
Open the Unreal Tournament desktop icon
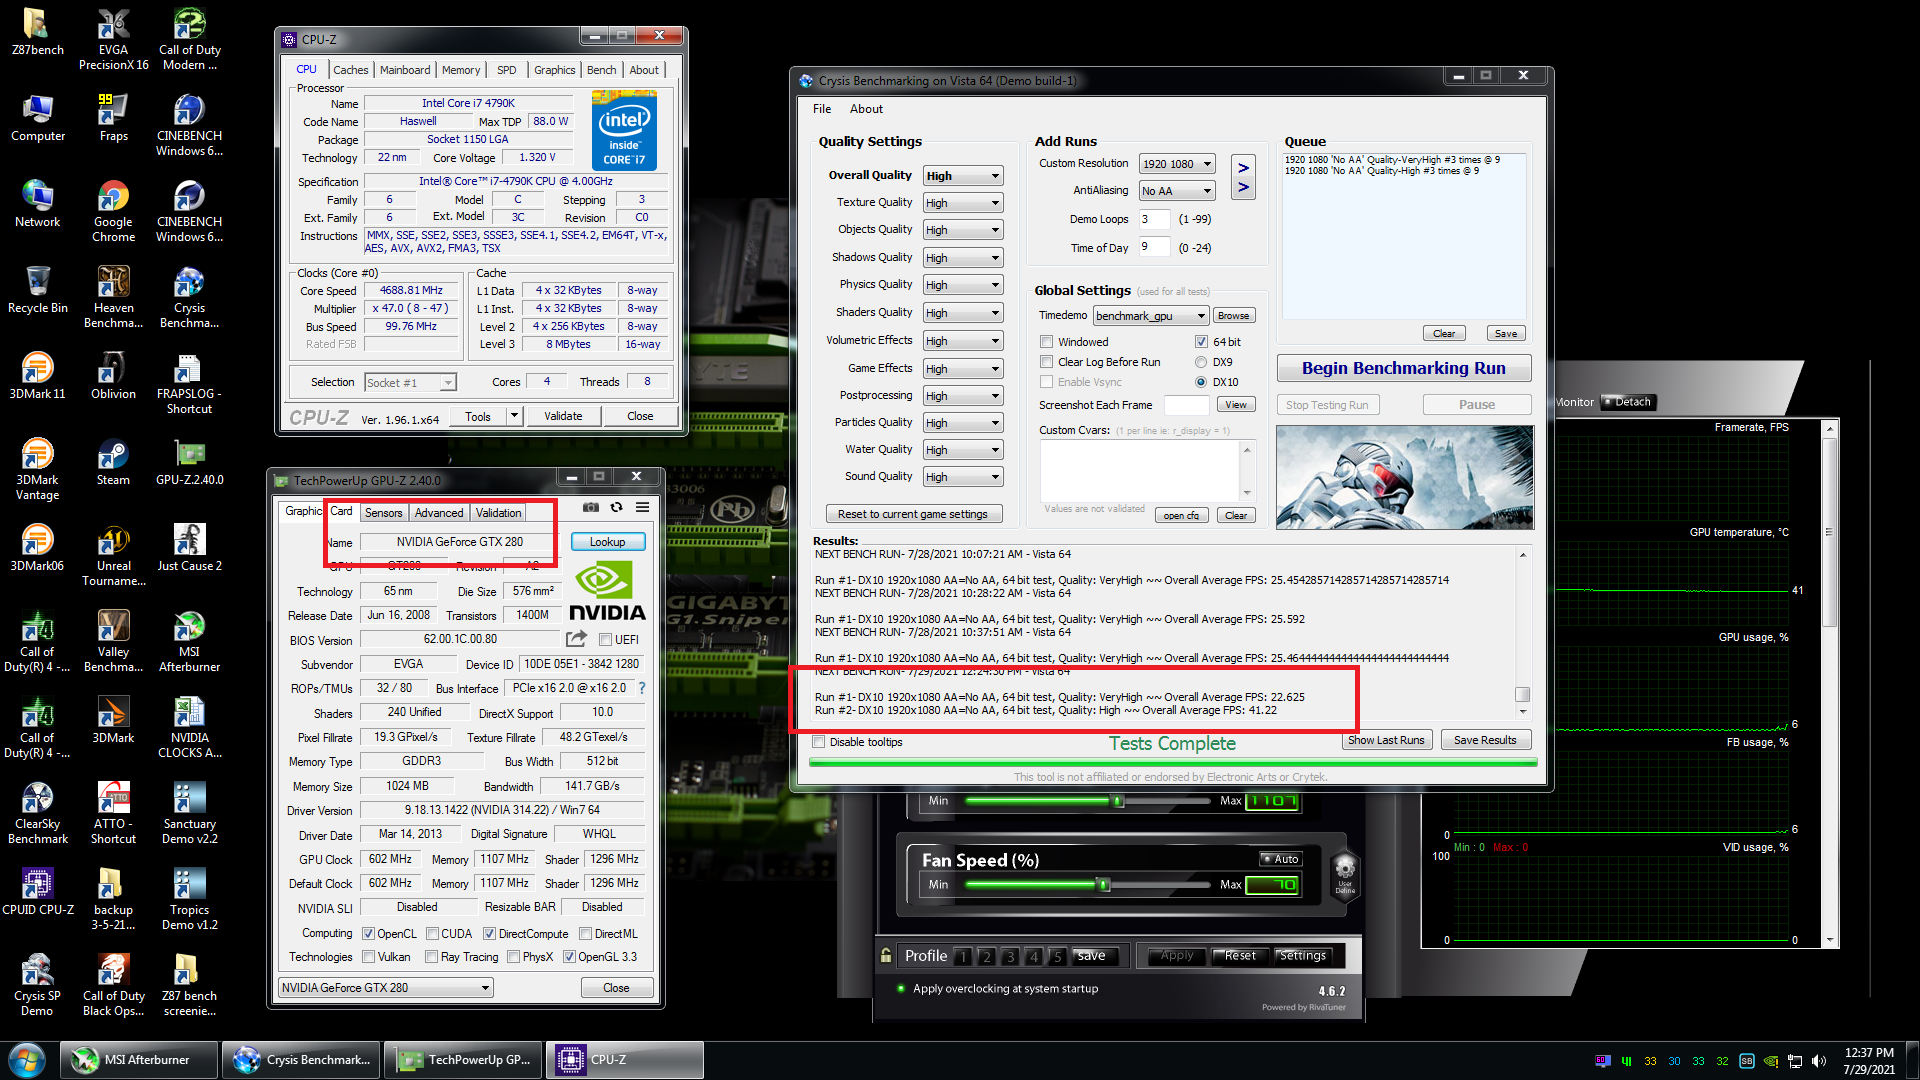[113, 555]
